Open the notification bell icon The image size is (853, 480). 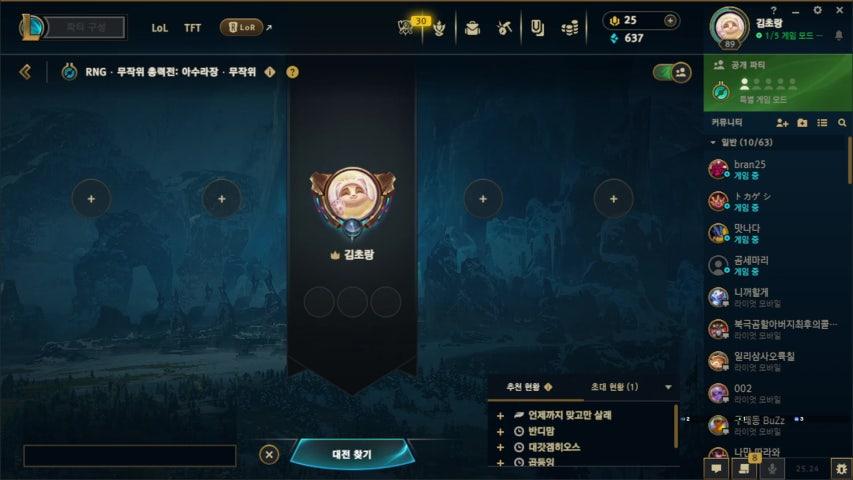pos(839,35)
